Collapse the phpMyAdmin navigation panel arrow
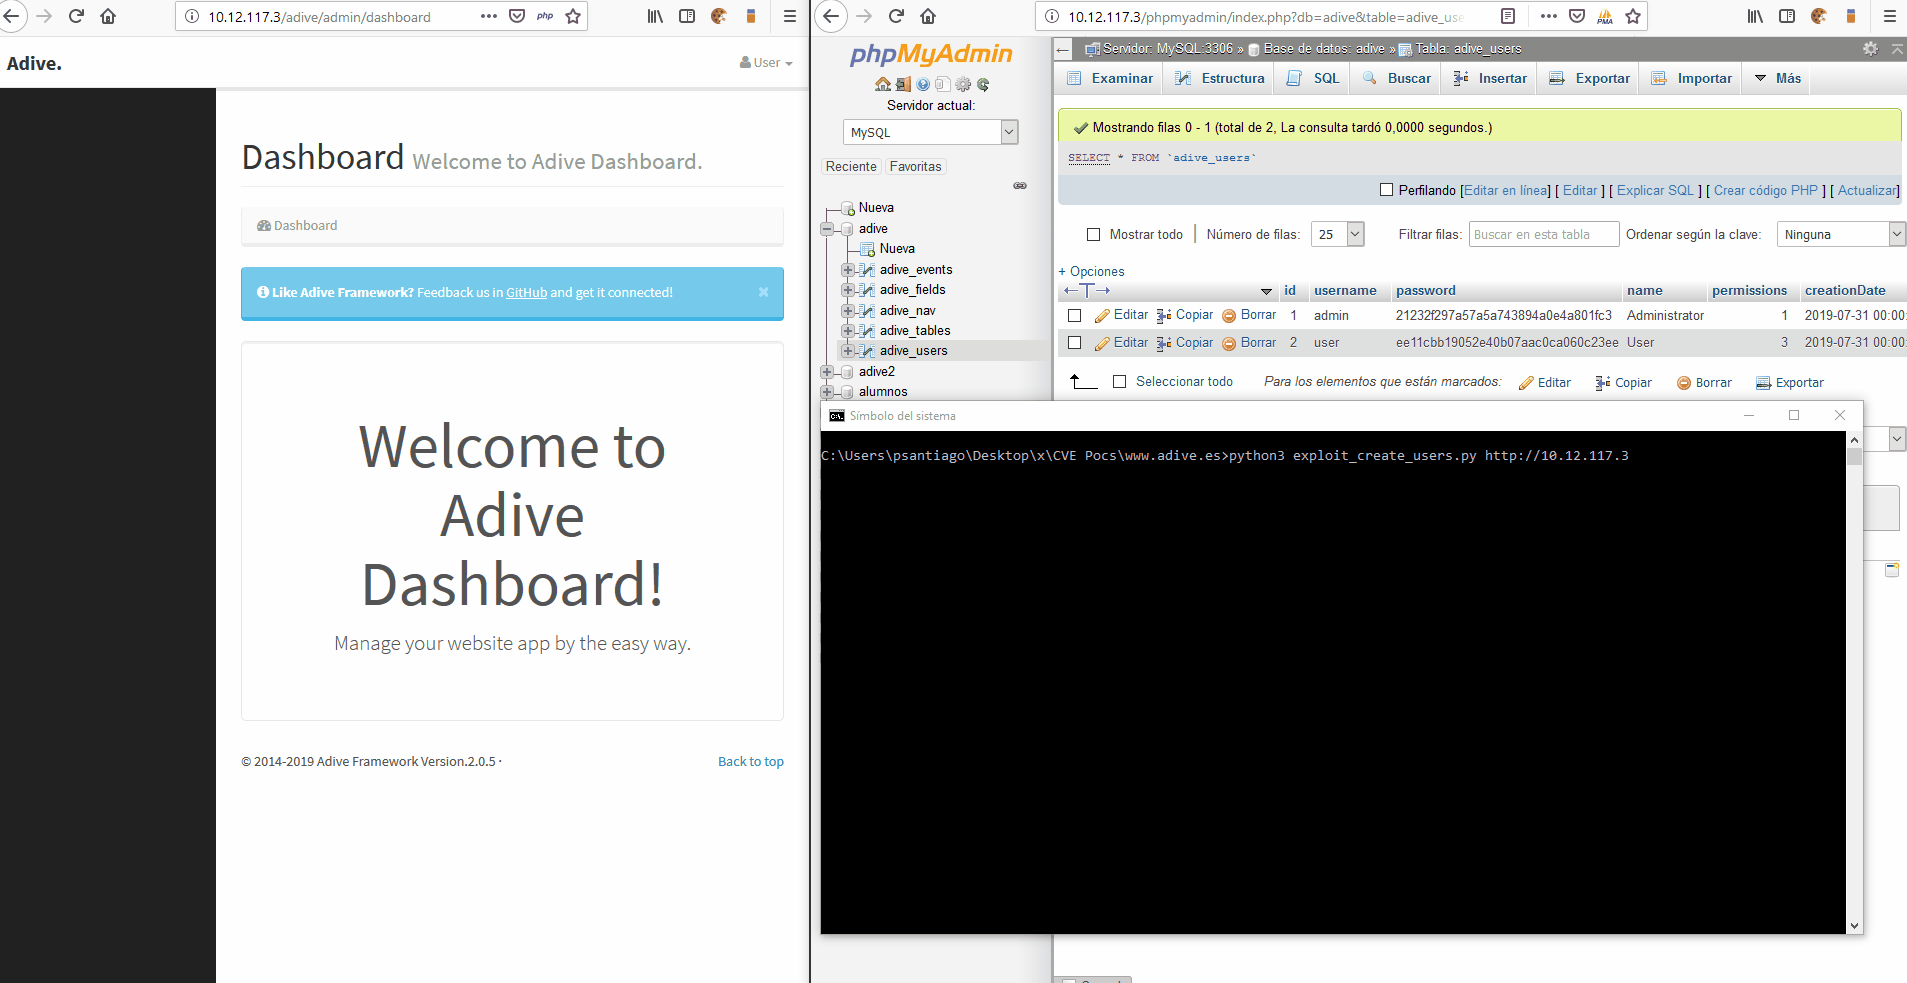Image resolution: width=1907 pixels, height=983 pixels. [1063, 49]
